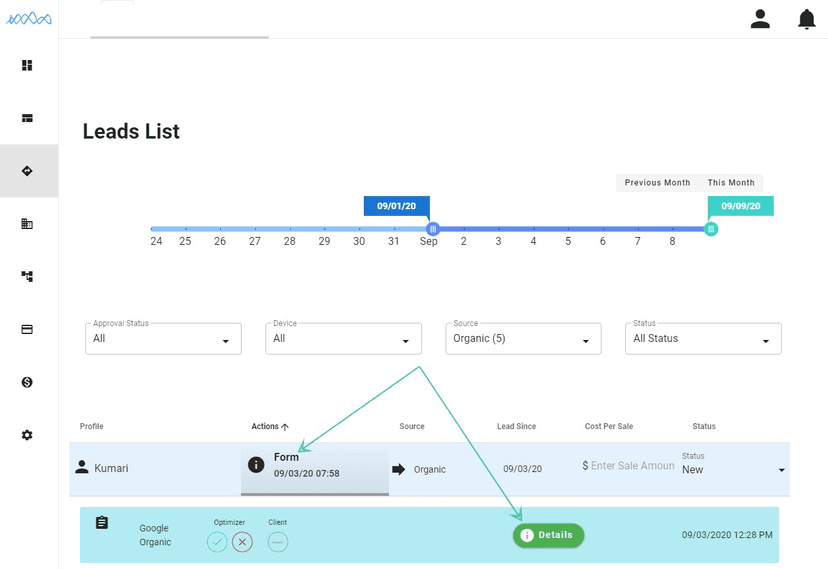Click the 09/01/20 start date slider handle
The width and height of the screenshot is (828, 569).
[433, 229]
